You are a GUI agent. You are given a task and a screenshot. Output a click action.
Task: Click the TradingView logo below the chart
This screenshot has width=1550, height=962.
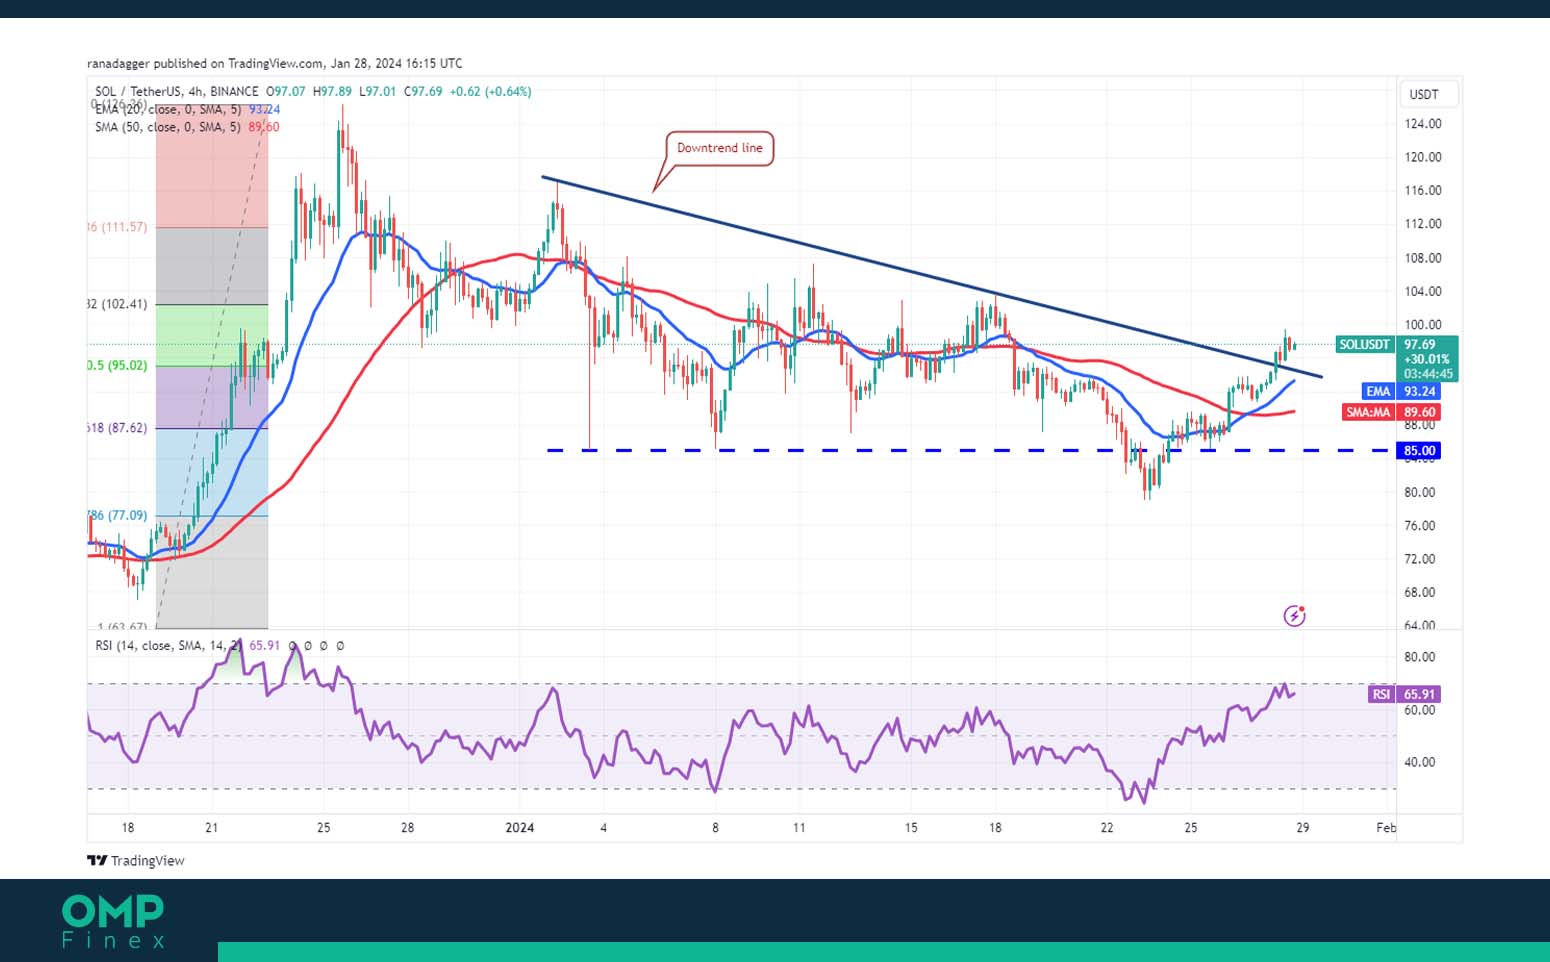(x=136, y=860)
